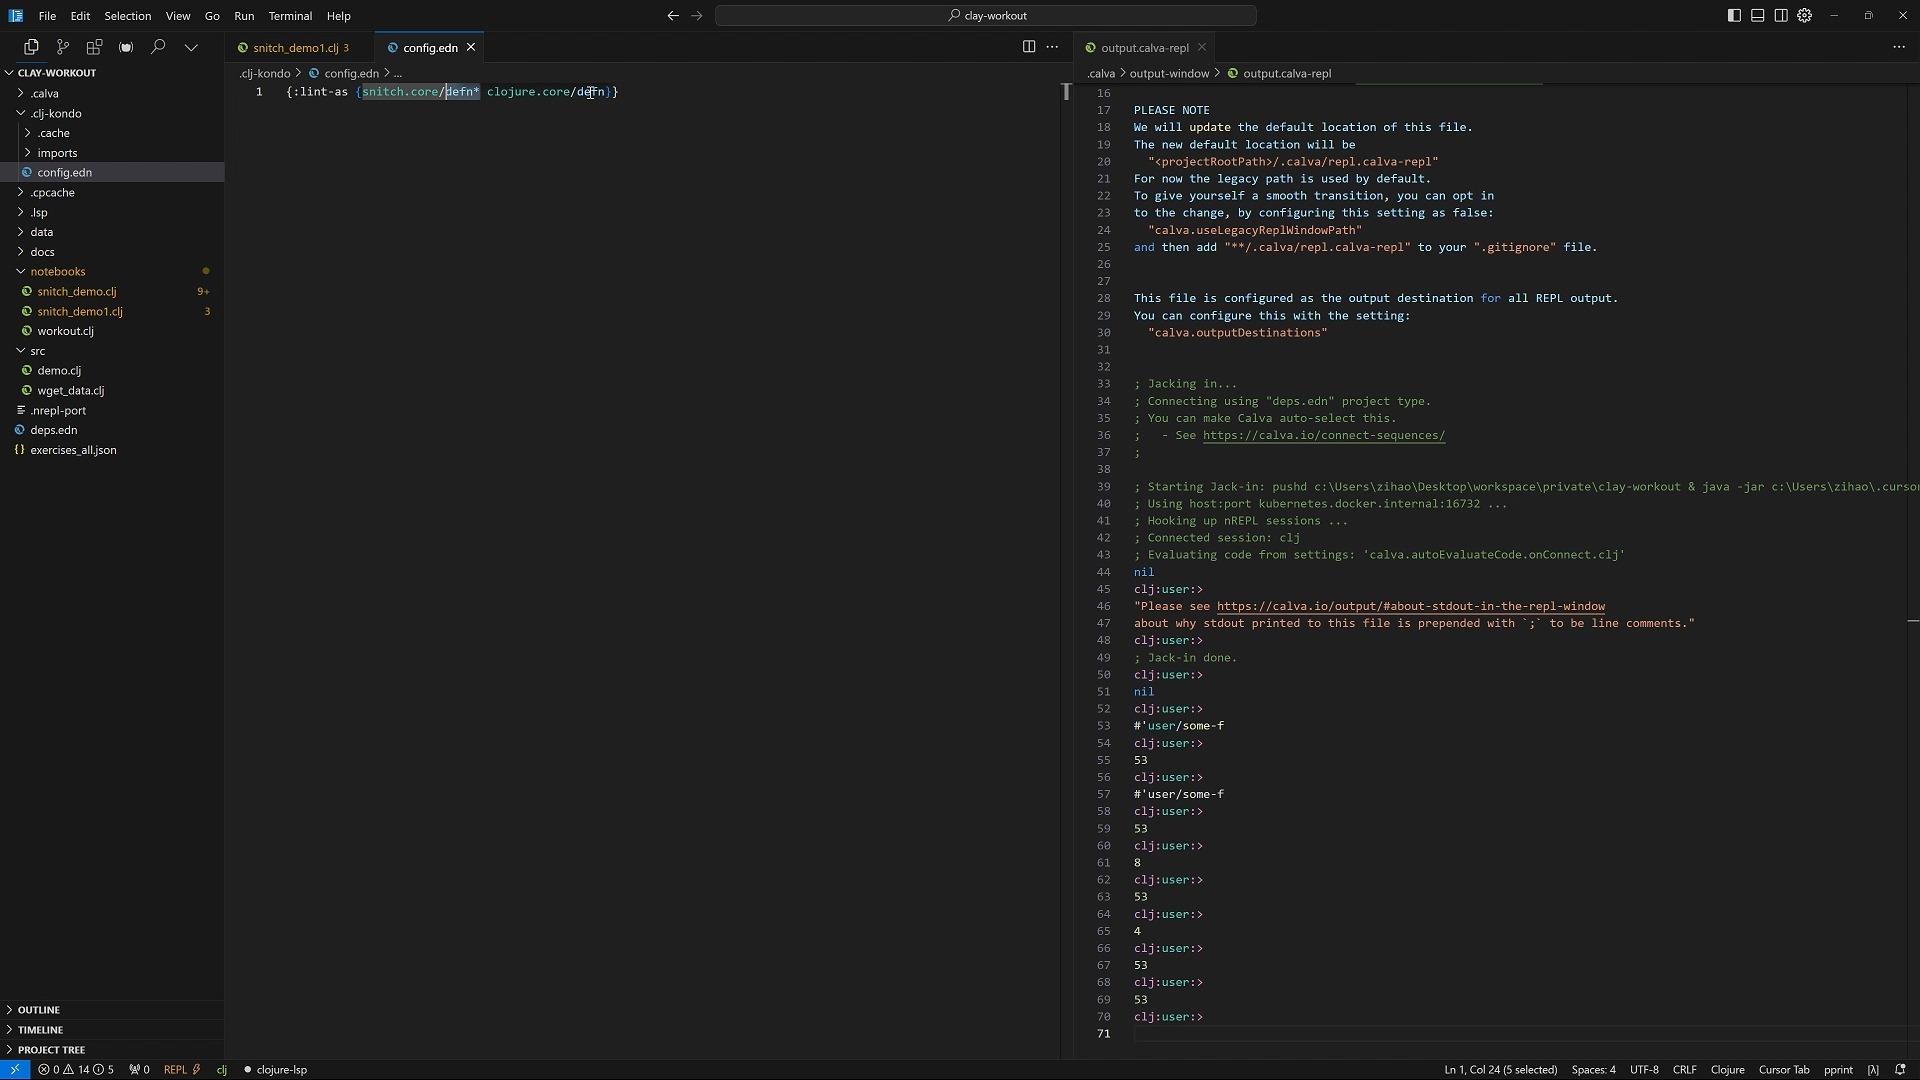Expand the src folder in explorer
Viewport: 1920px width, 1080px height.
click(37, 349)
